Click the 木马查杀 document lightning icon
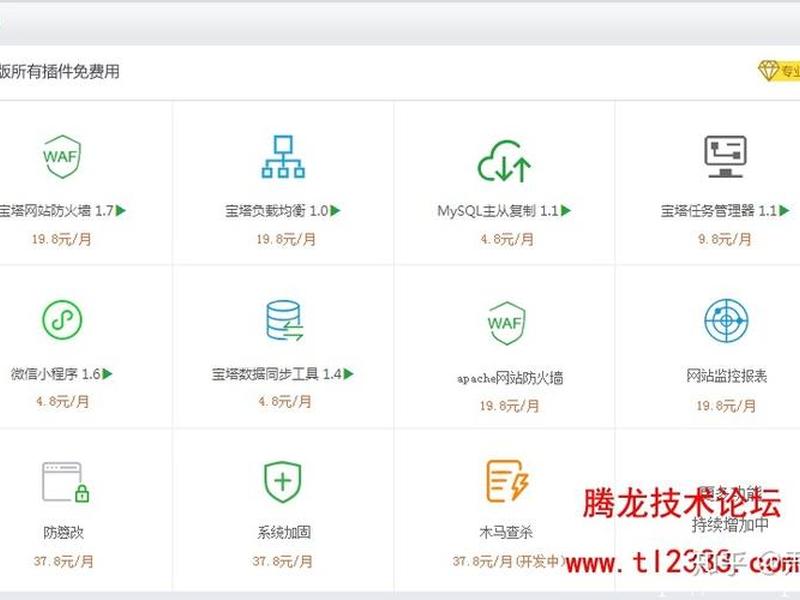 point(507,481)
